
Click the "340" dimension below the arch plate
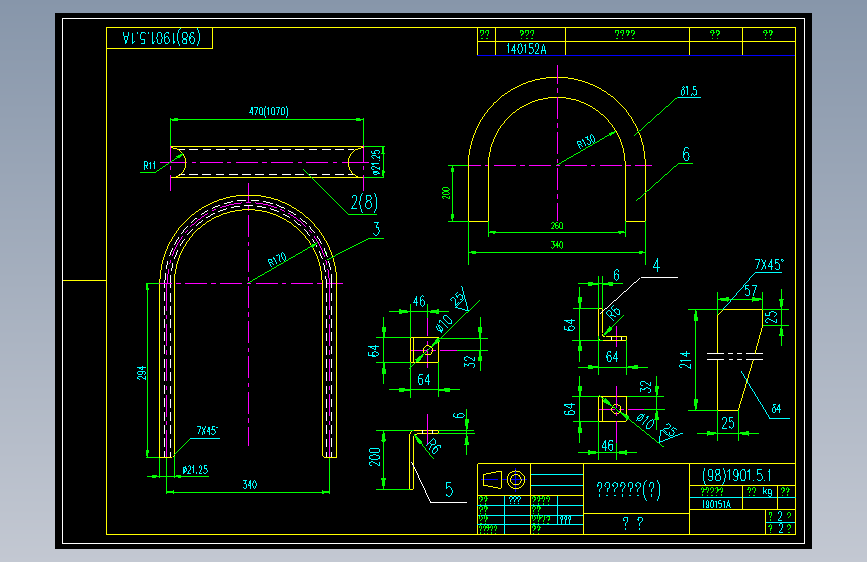point(557,245)
